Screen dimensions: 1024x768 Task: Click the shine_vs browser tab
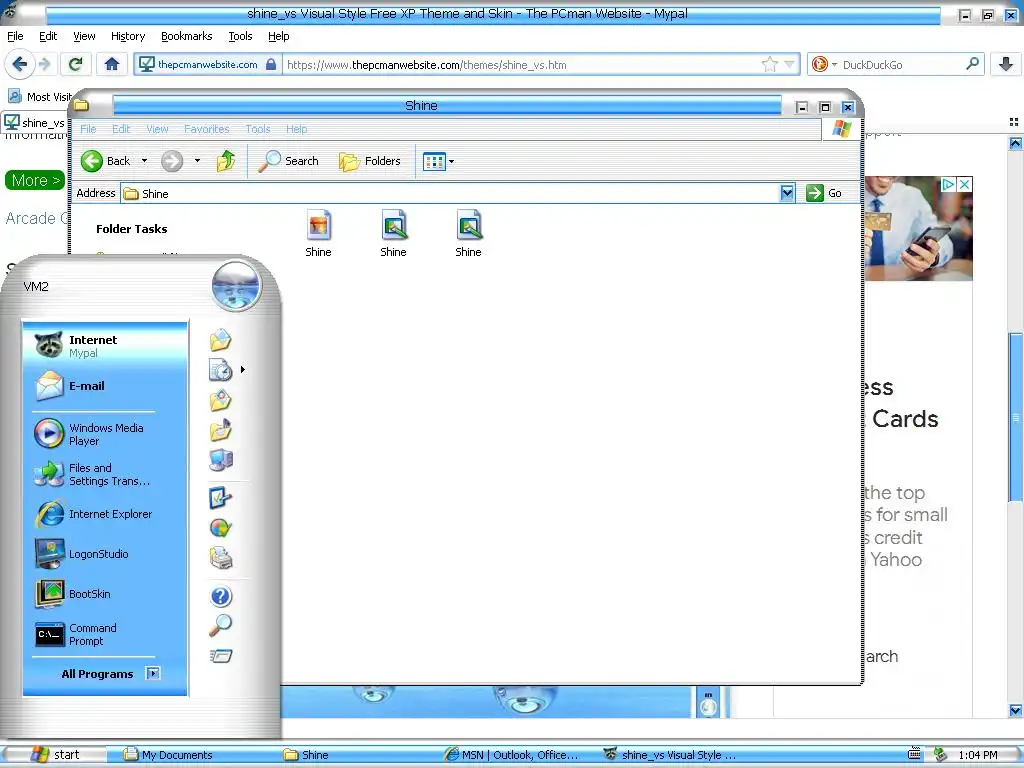point(35,122)
